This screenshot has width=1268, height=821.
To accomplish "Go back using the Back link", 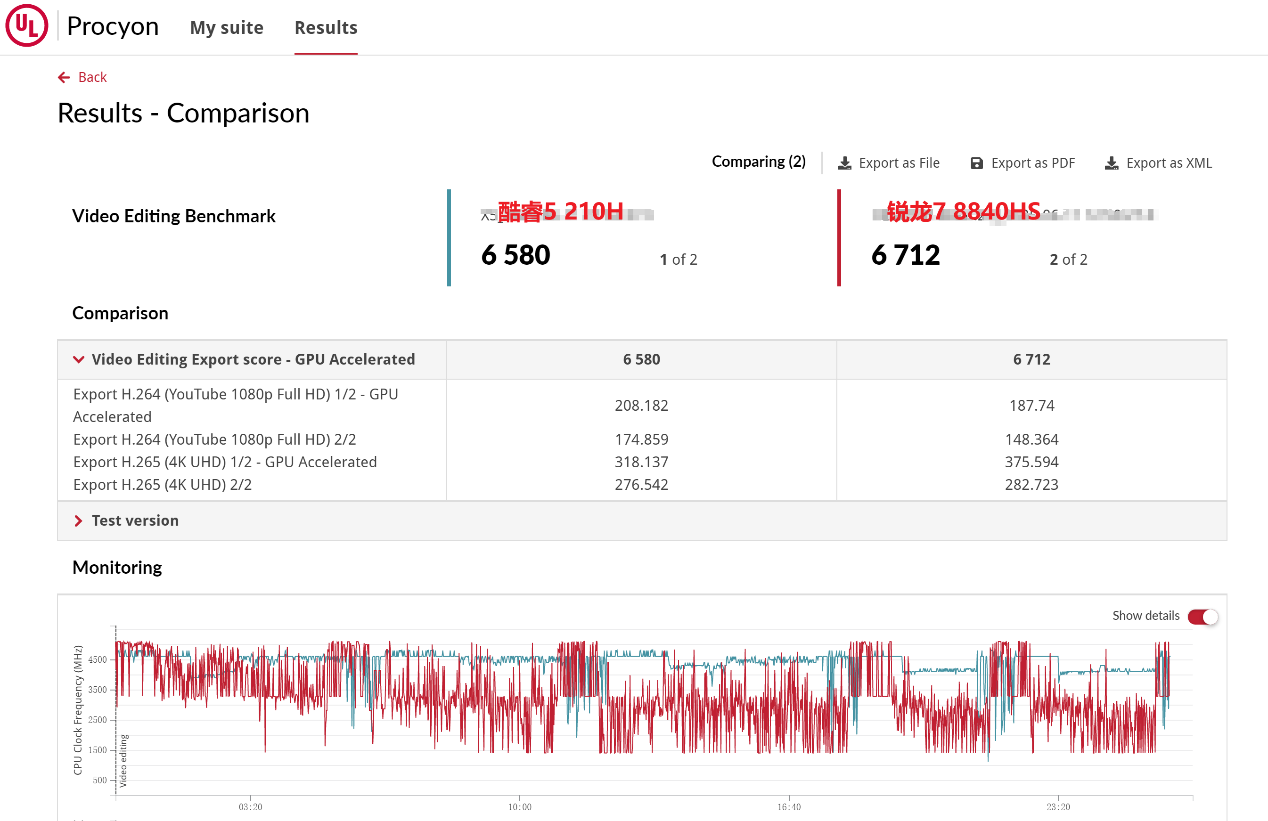I will [92, 78].
